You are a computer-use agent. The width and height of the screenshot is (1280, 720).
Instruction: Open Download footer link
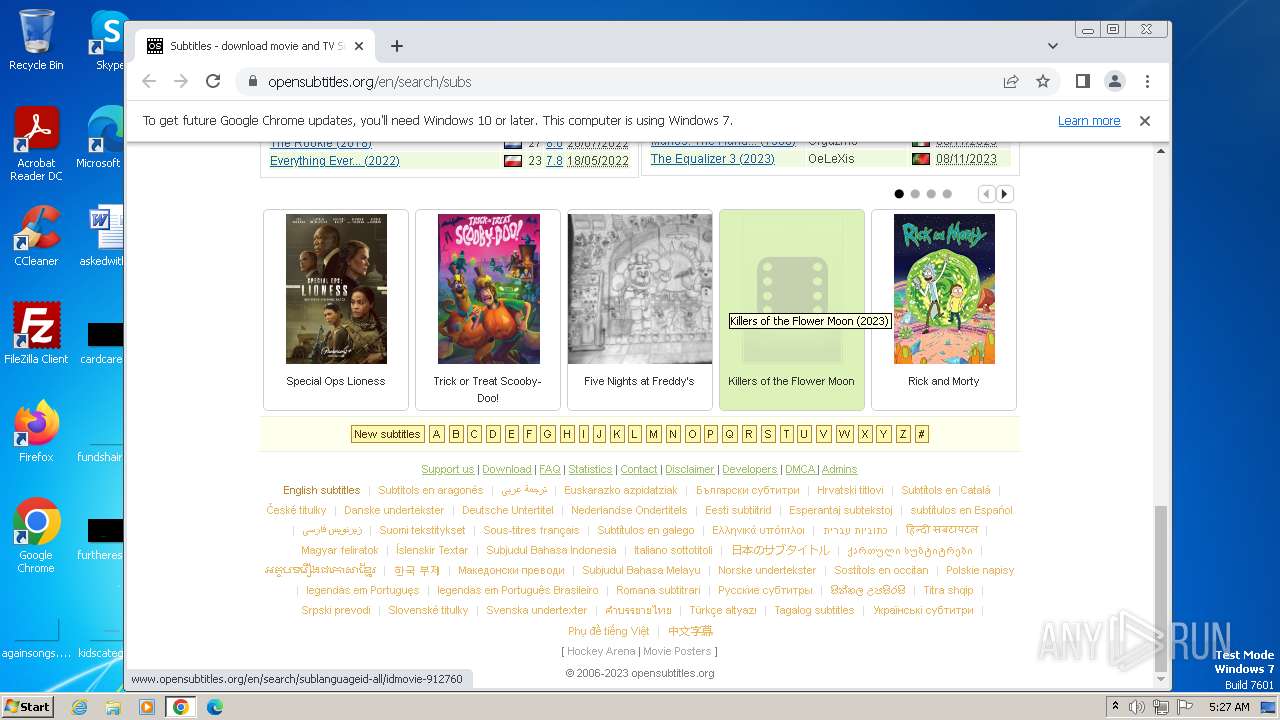click(x=507, y=469)
